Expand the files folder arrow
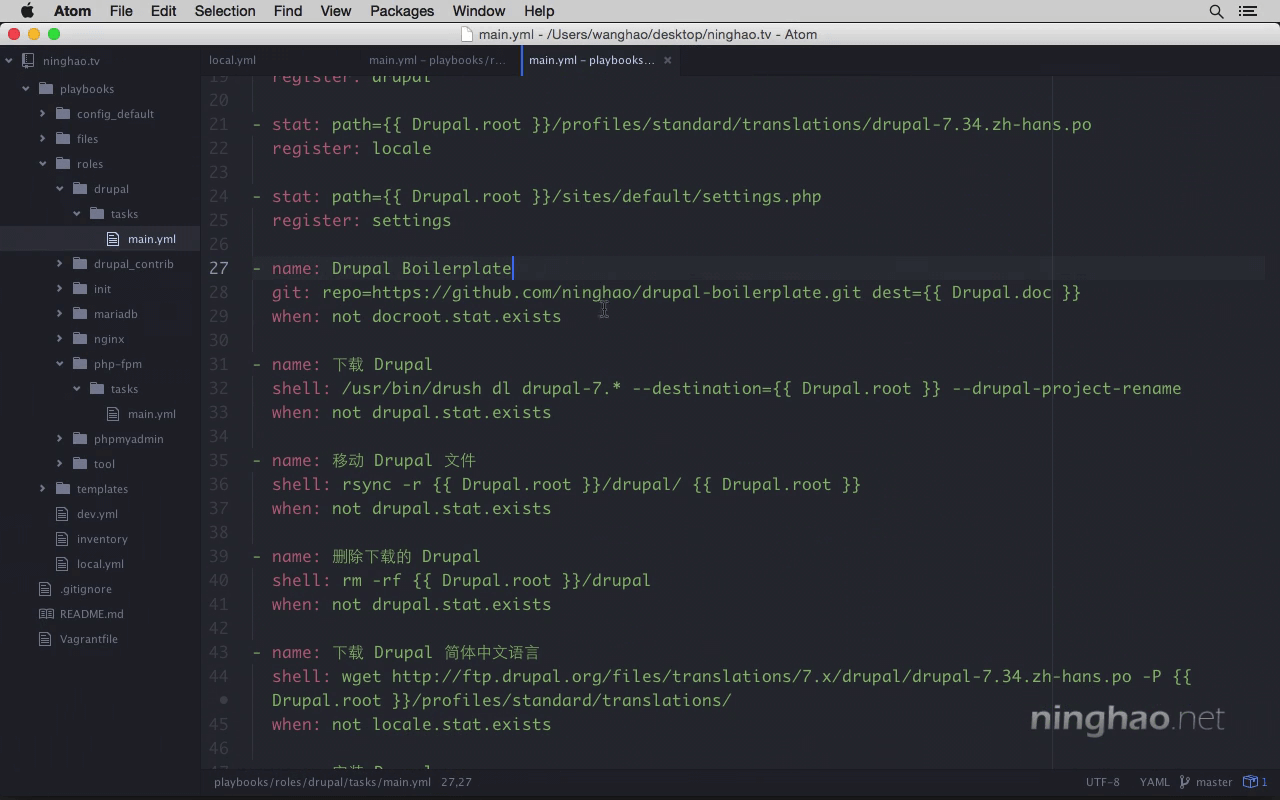Screen dimensions: 1280x800 pyautogui.click(x=43, y=139)
